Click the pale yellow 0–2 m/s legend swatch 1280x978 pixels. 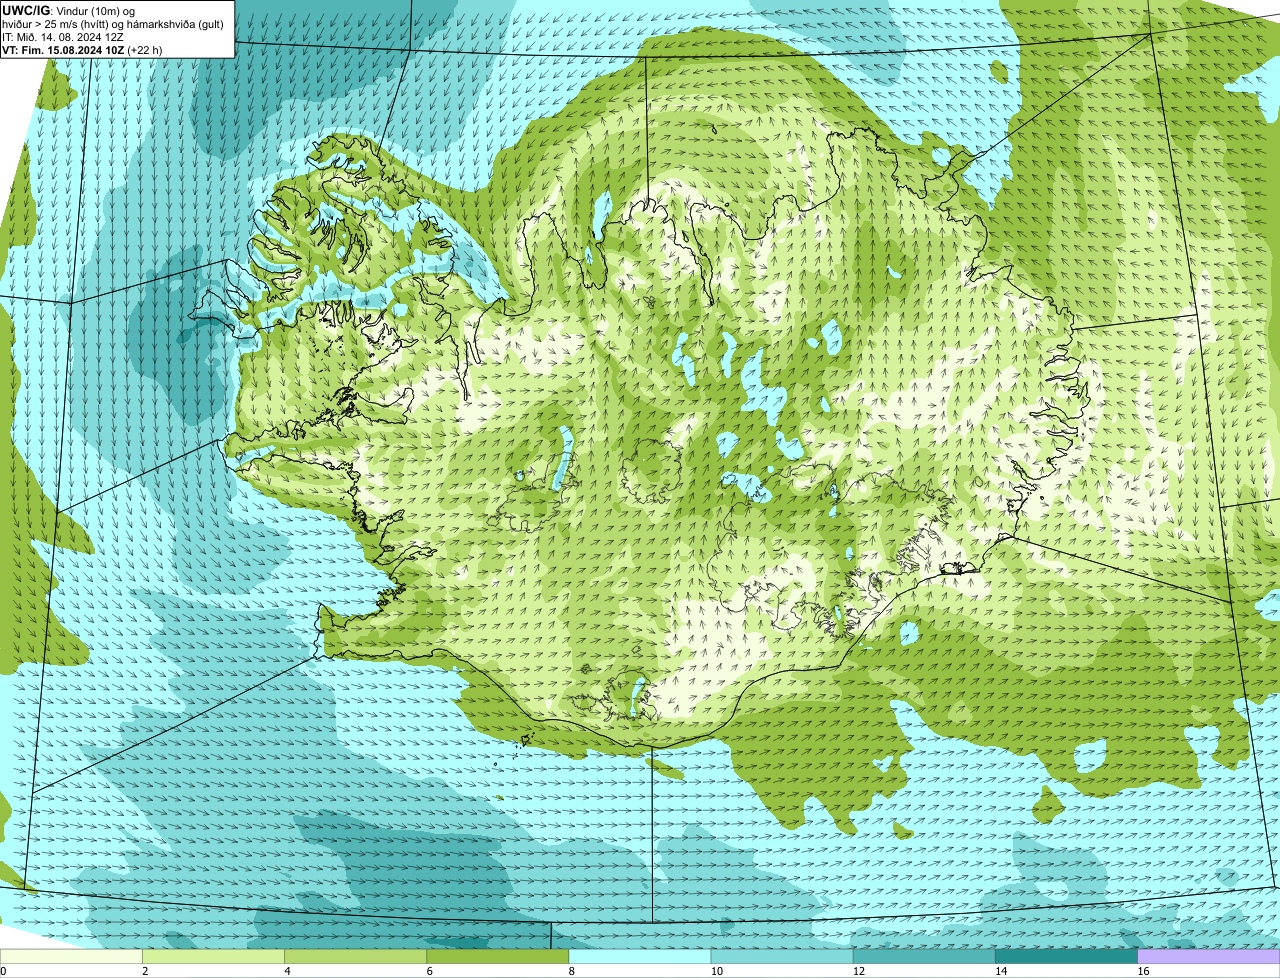(x=71, y=957)
